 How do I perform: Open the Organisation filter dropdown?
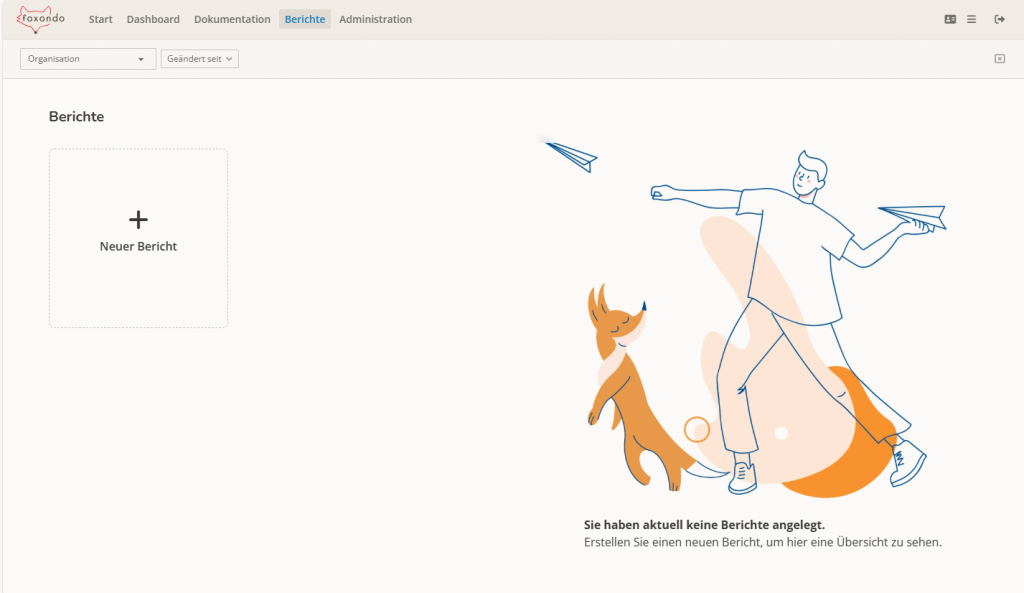(87, 59)
